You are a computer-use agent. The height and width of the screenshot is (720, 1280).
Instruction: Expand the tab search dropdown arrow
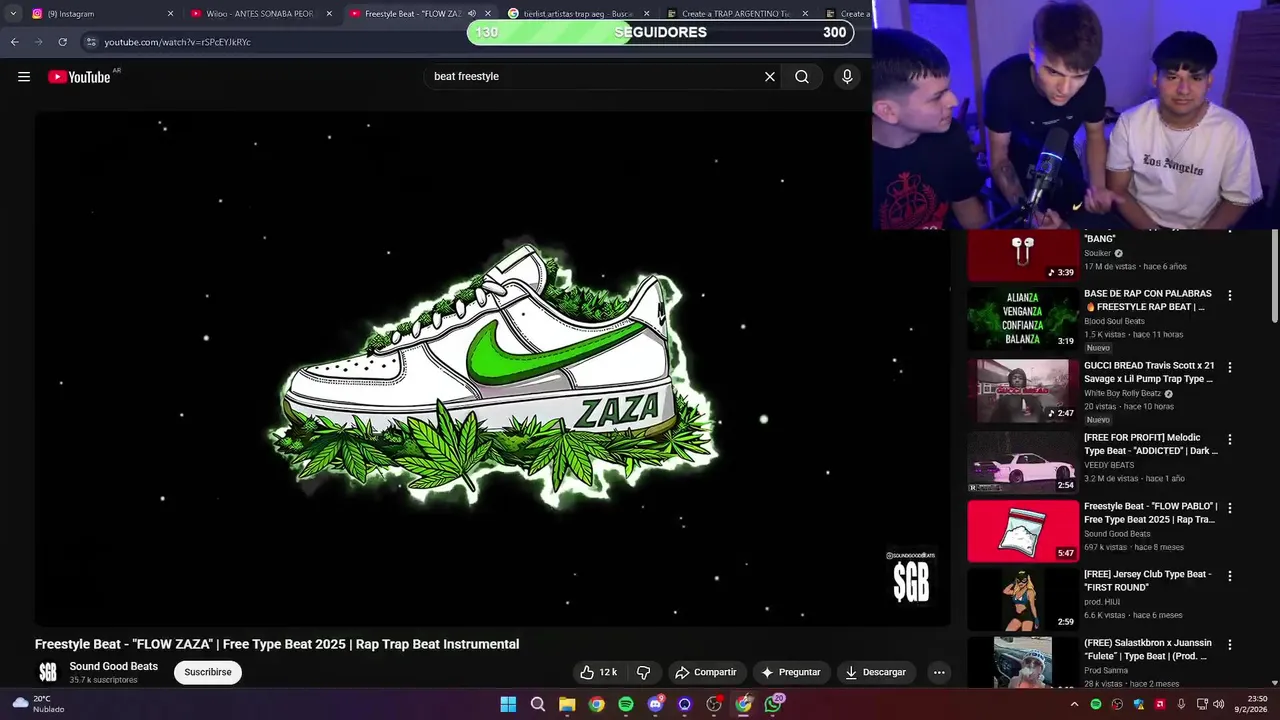(x=13, y=14)
